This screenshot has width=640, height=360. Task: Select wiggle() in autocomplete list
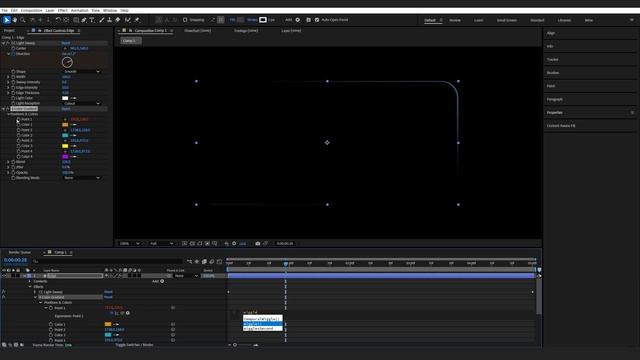262,324
